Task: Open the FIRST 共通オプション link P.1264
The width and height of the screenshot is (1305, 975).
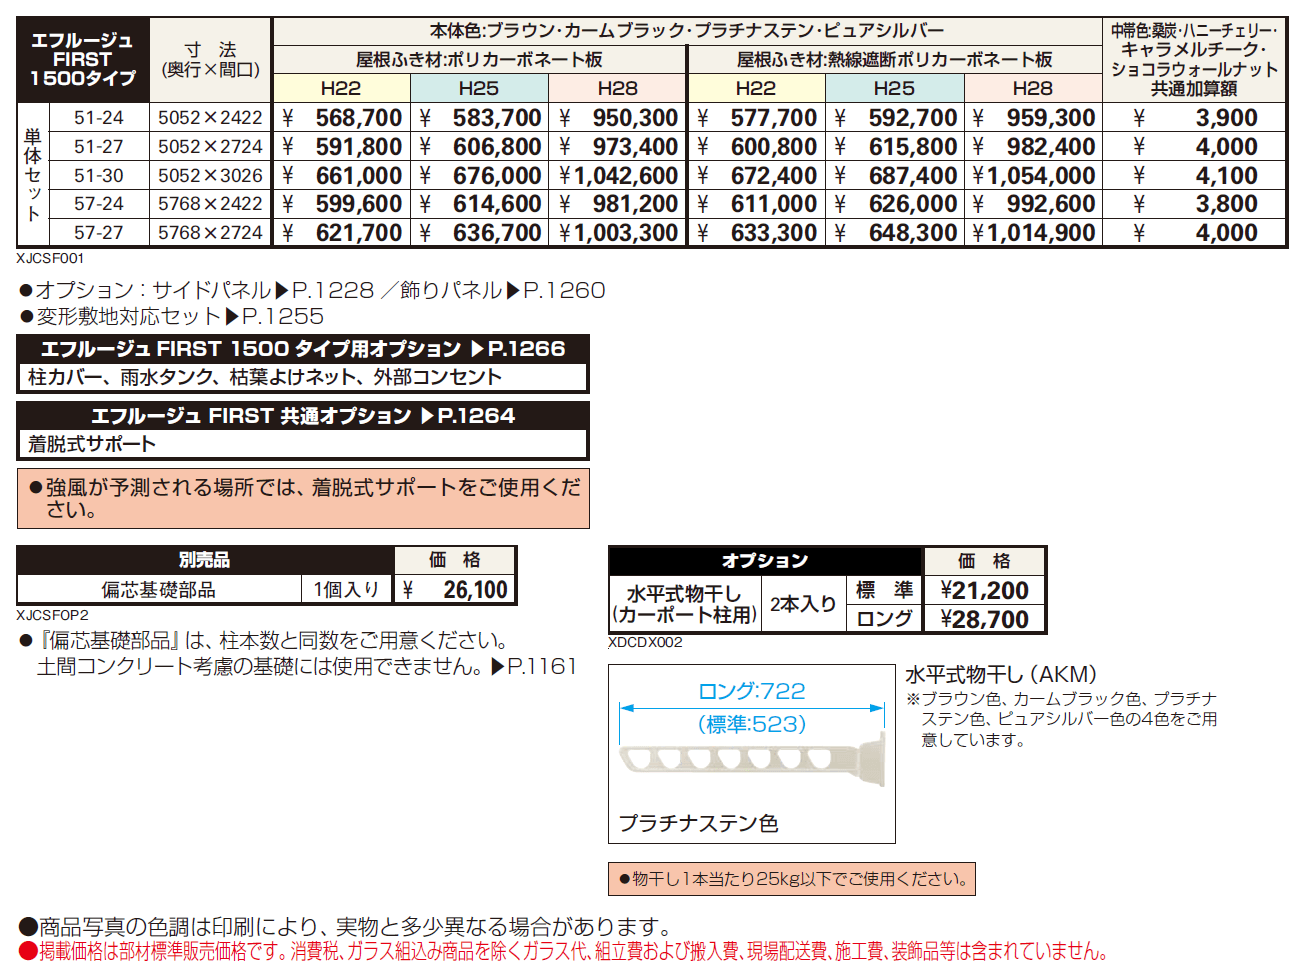Action: (x=300, y=416)
